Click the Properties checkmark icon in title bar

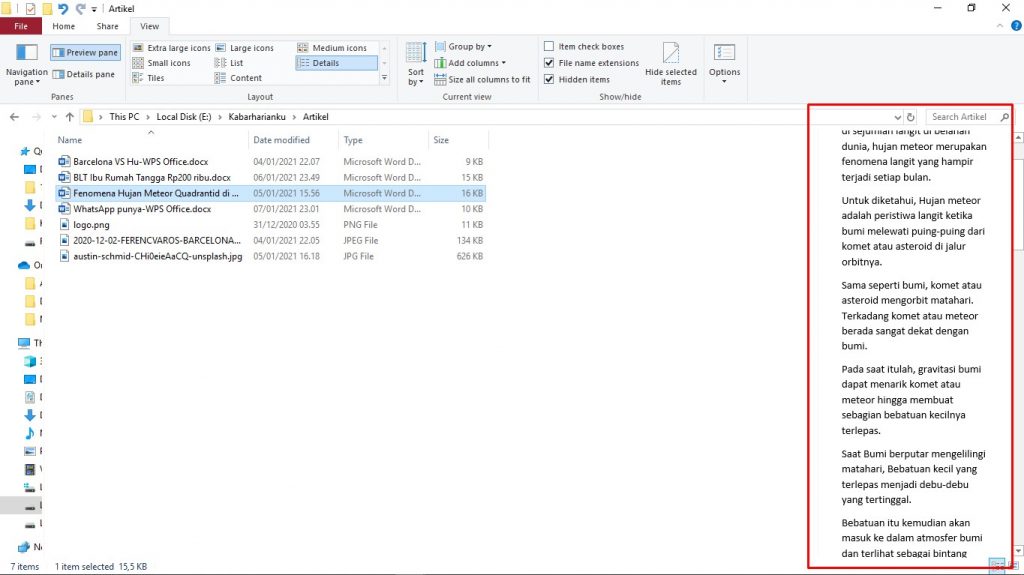[x=30, y=8]
